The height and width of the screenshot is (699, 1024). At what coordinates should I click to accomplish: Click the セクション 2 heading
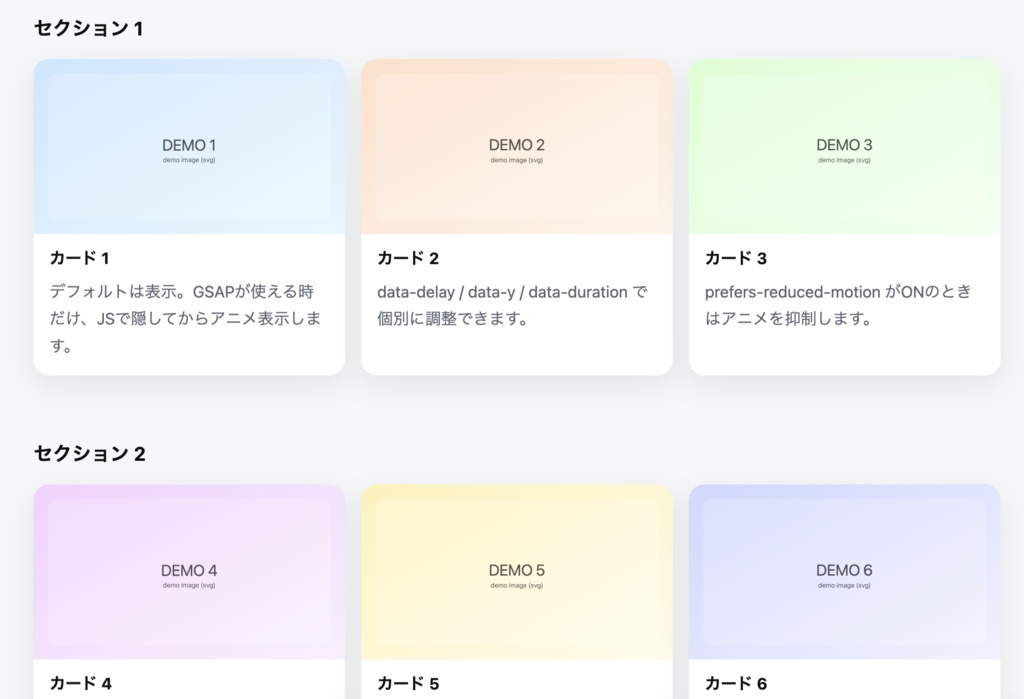89,453
